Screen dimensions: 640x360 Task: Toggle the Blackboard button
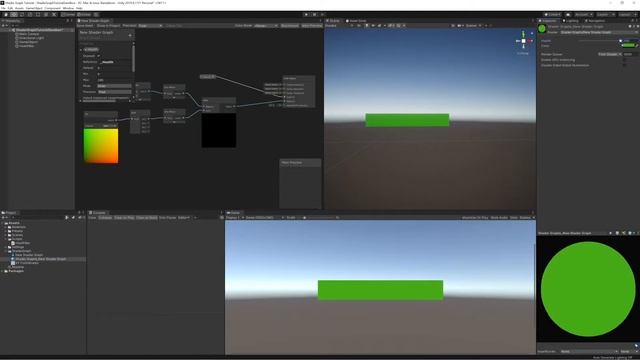coord(290,25)
